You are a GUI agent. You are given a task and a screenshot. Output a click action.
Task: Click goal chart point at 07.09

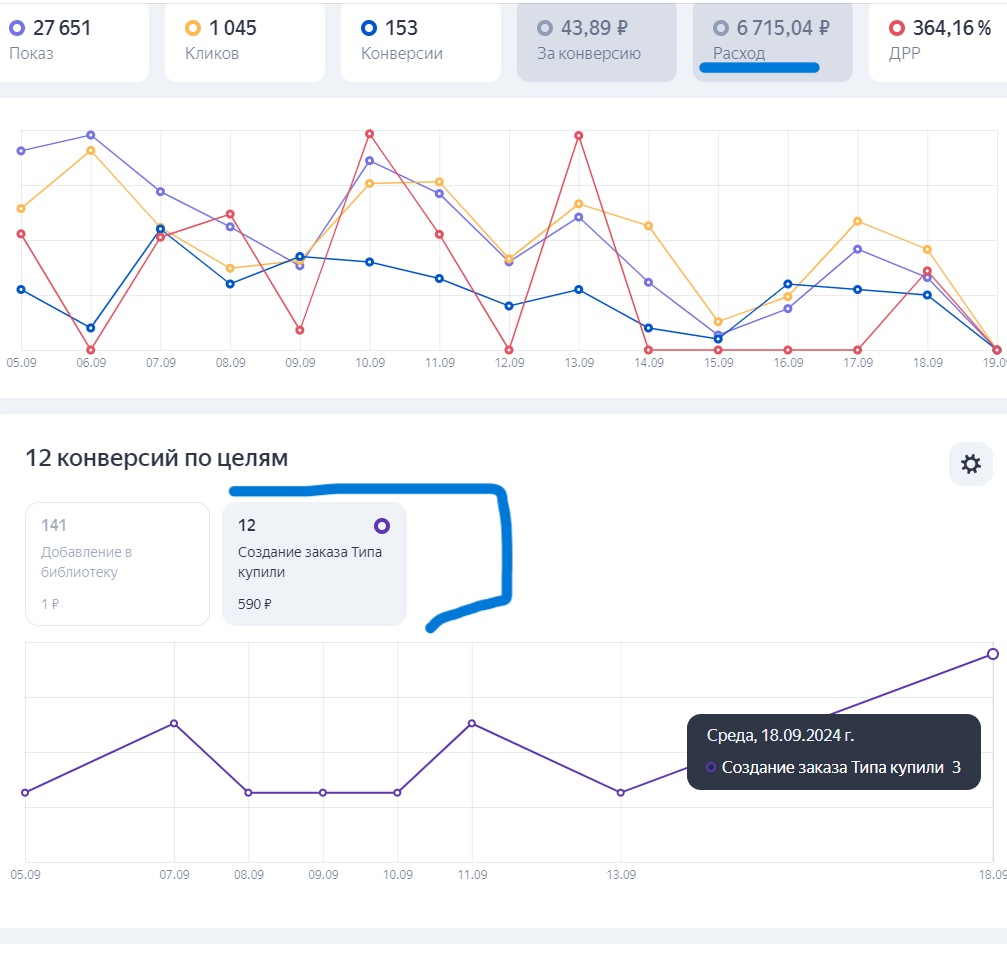[x=174, y=723]
